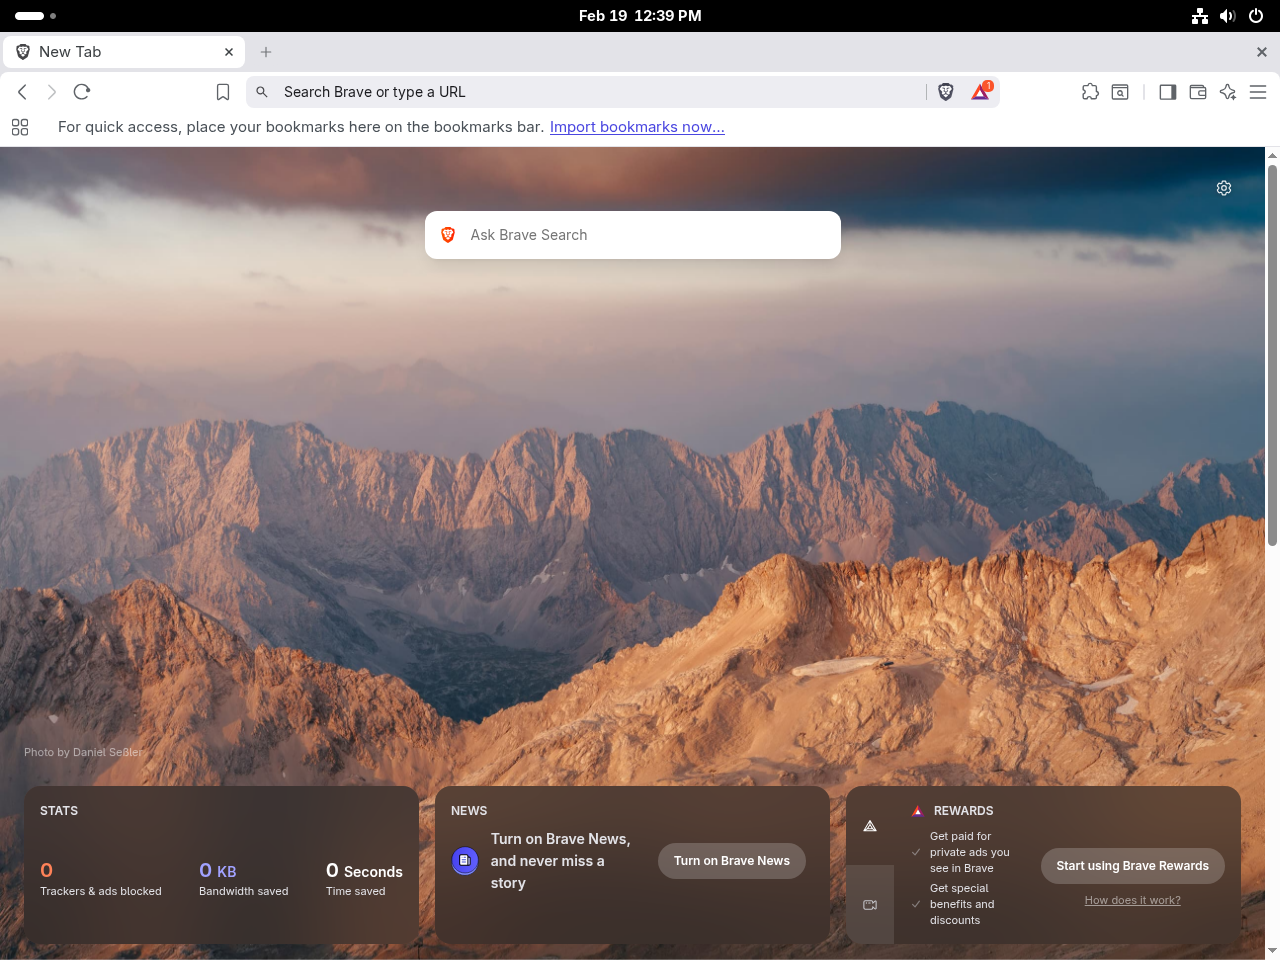Screen dimensions: 1280x960
Task: Open Brave Wallet
Action: pos(1197,91)
